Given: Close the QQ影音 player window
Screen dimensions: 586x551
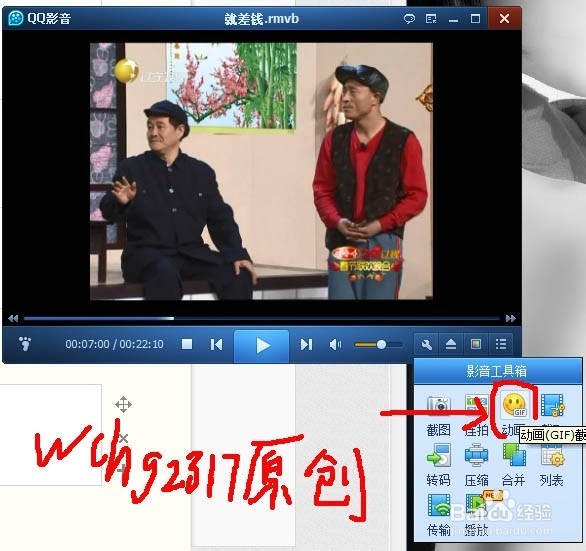Looking at the screenshot, I should pyautogui.click(x=504, y=18).
